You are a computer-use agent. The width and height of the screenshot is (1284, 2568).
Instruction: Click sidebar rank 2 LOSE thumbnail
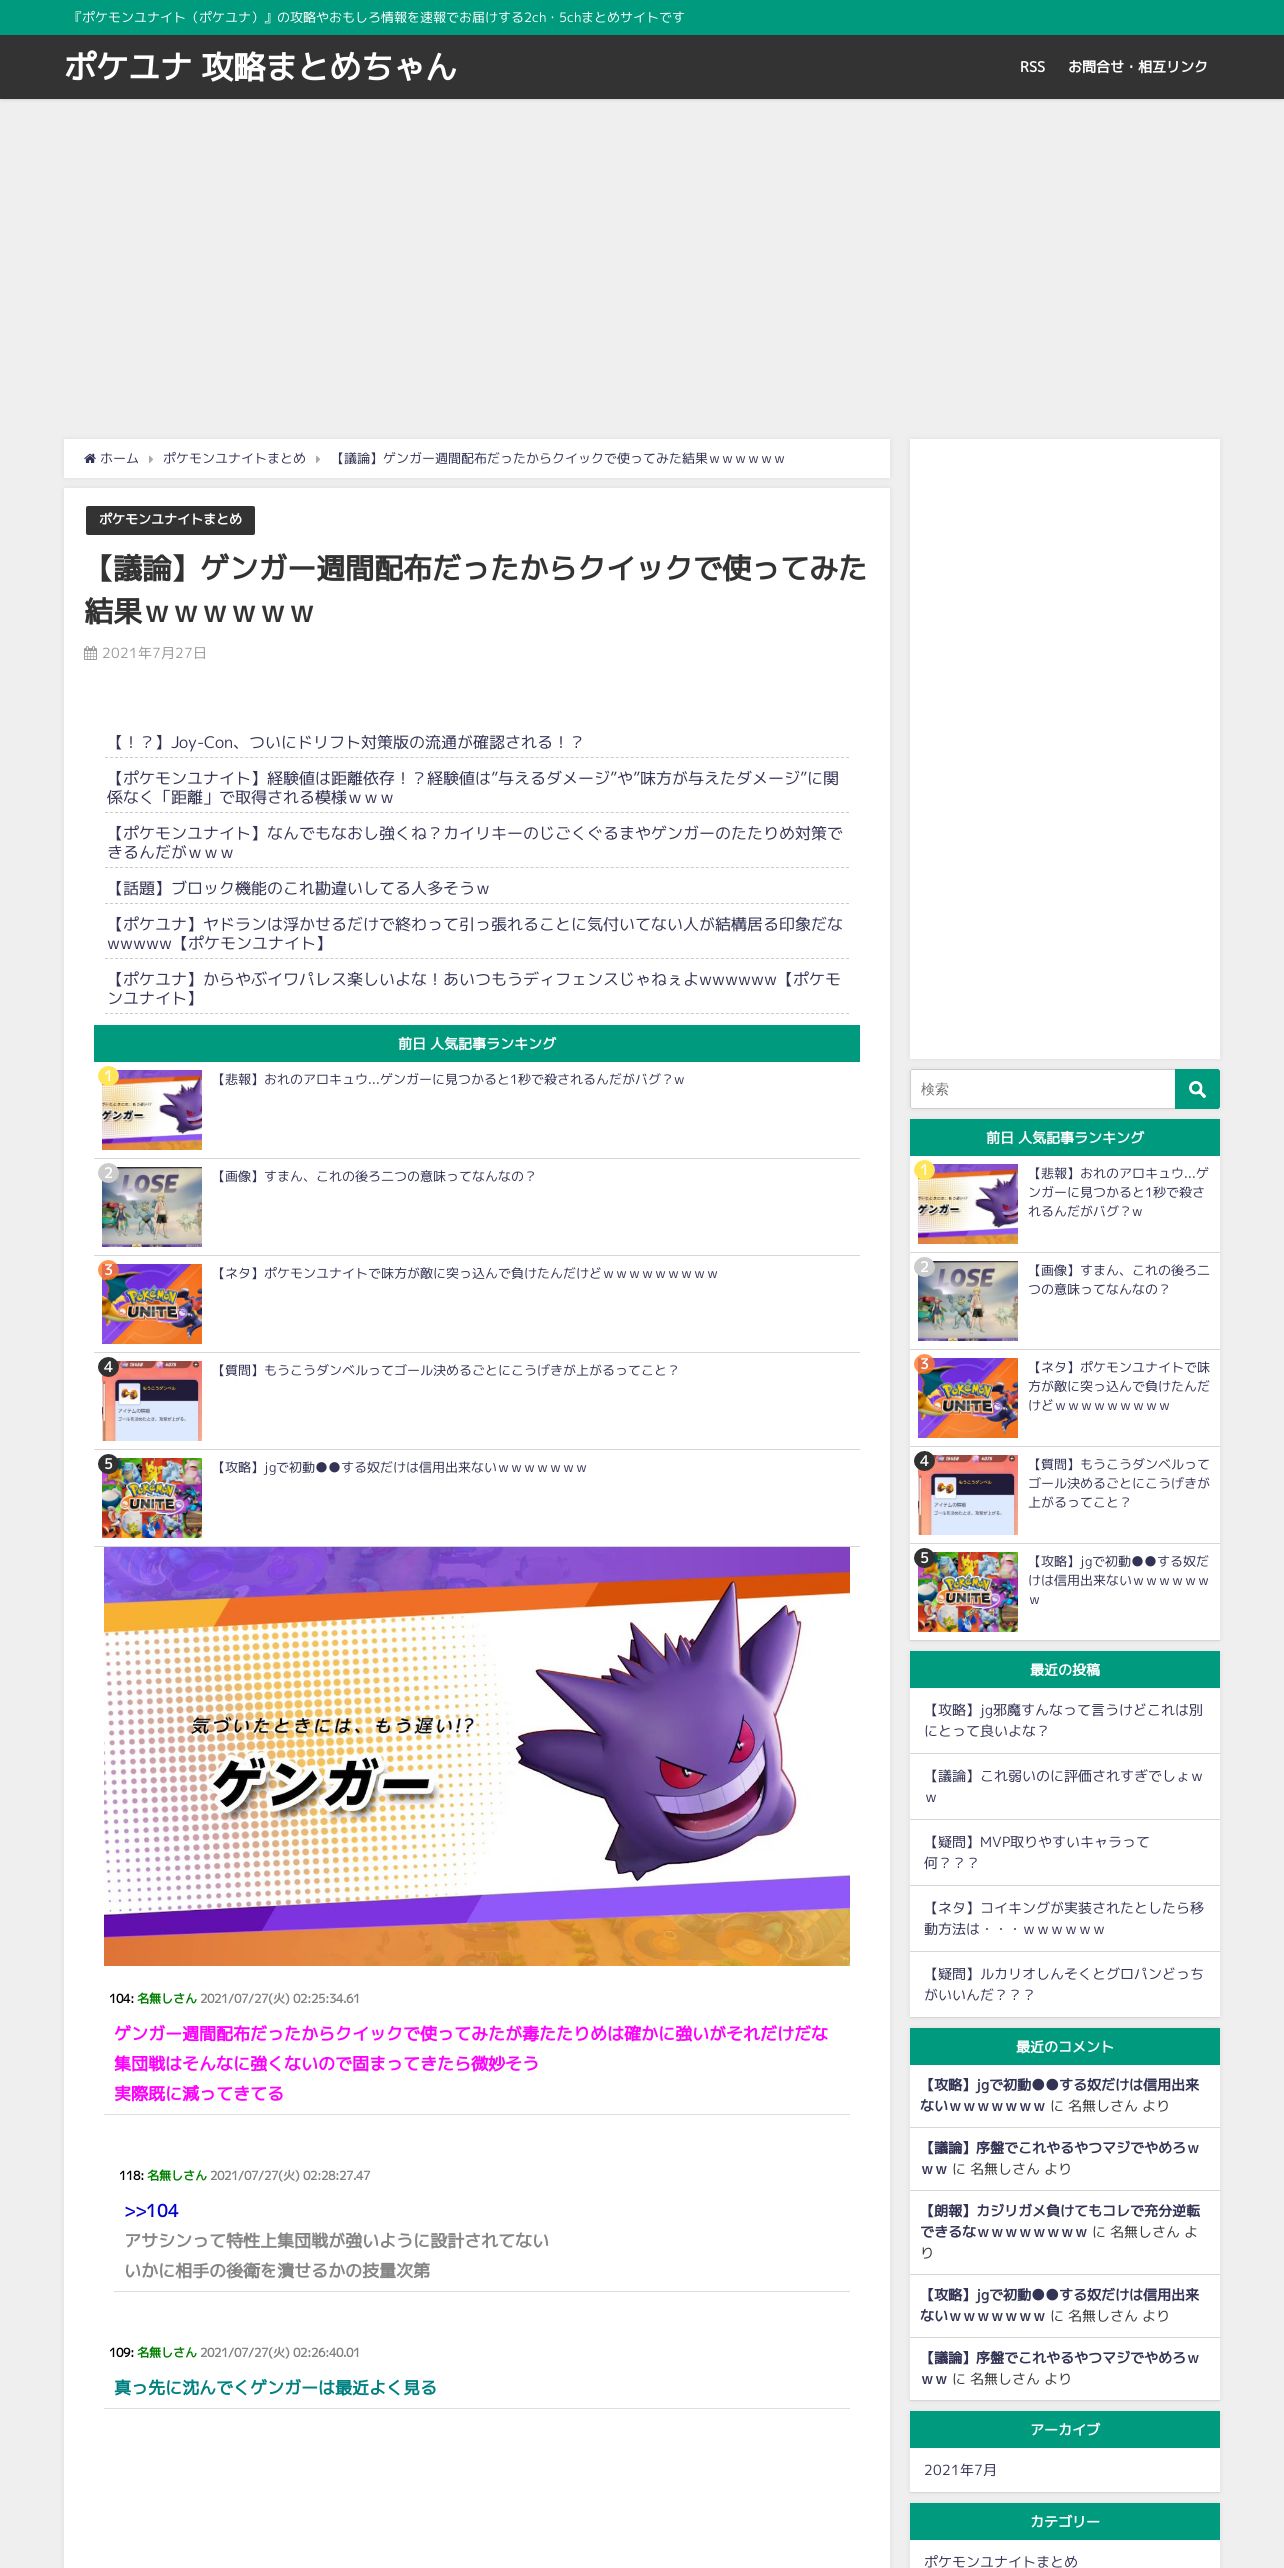click(x=968, y=1301)
